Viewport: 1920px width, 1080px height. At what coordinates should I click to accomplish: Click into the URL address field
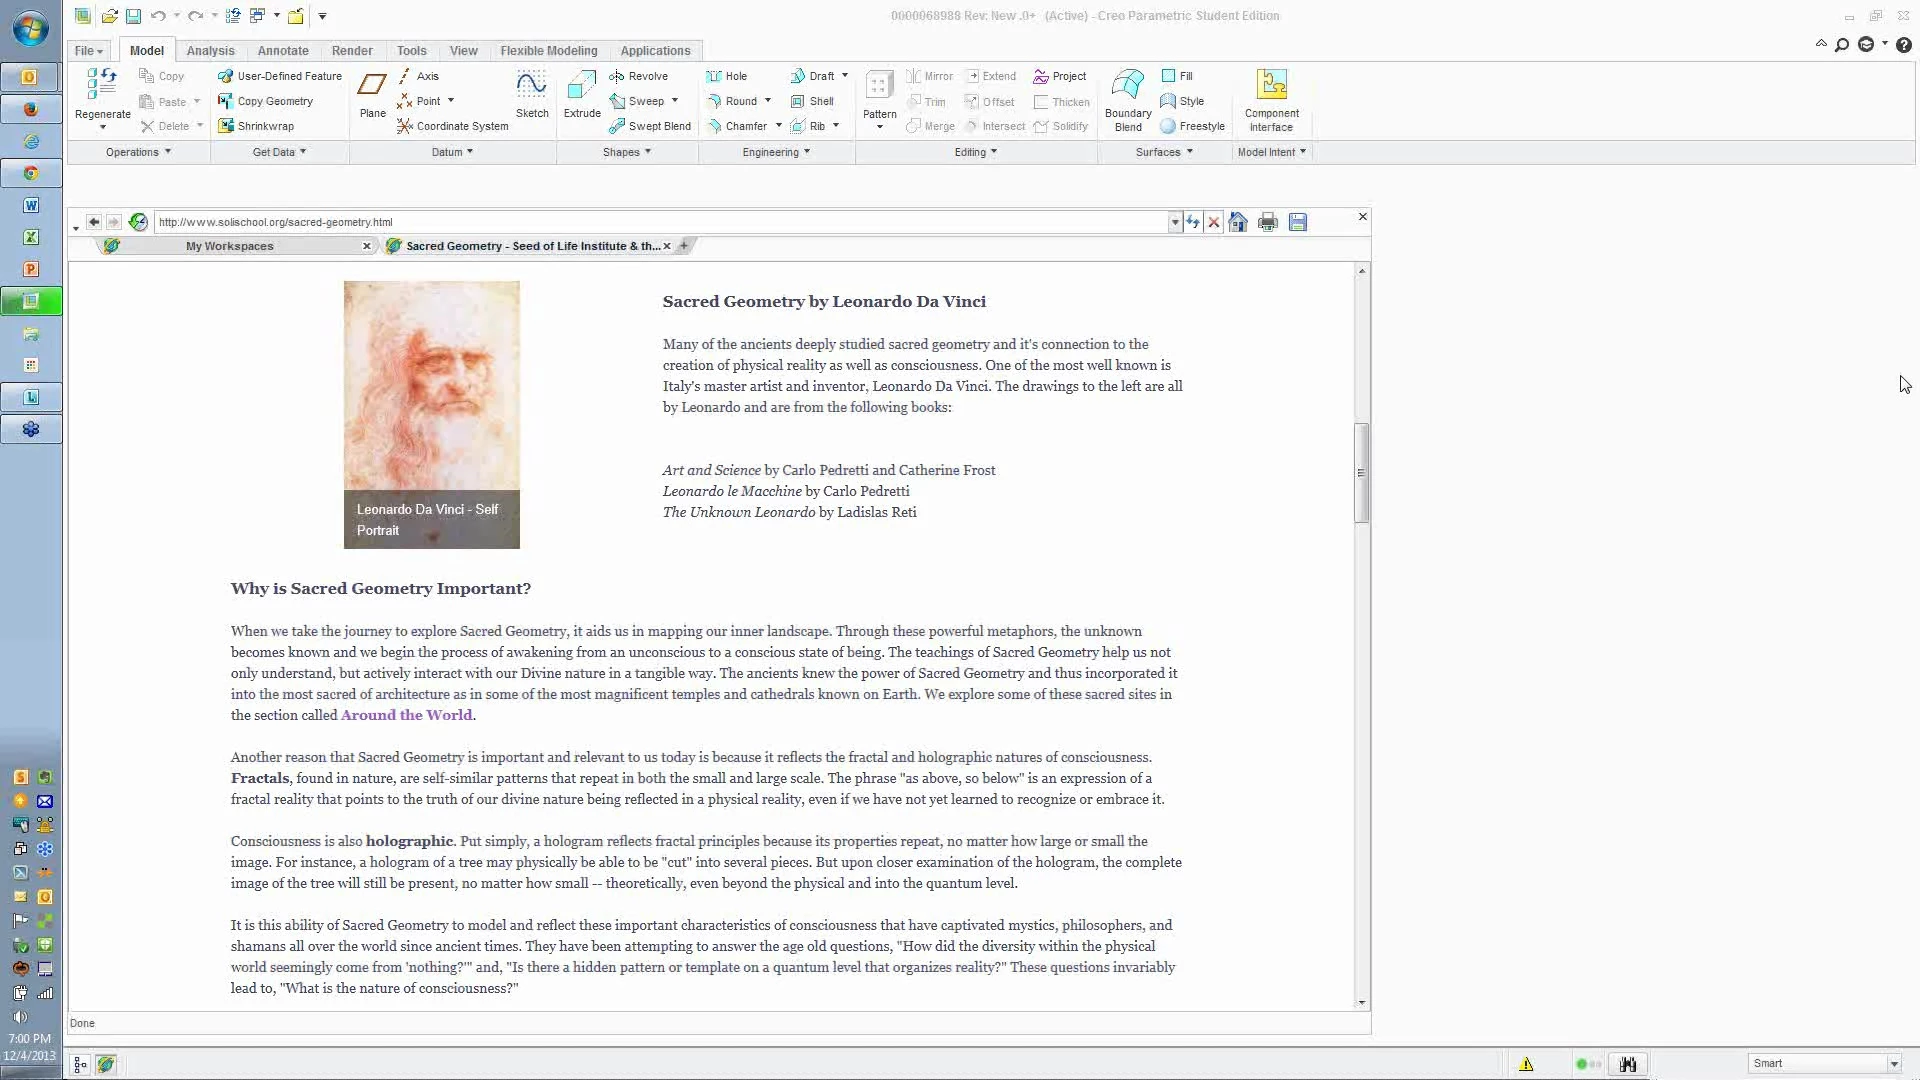[660, 222]
